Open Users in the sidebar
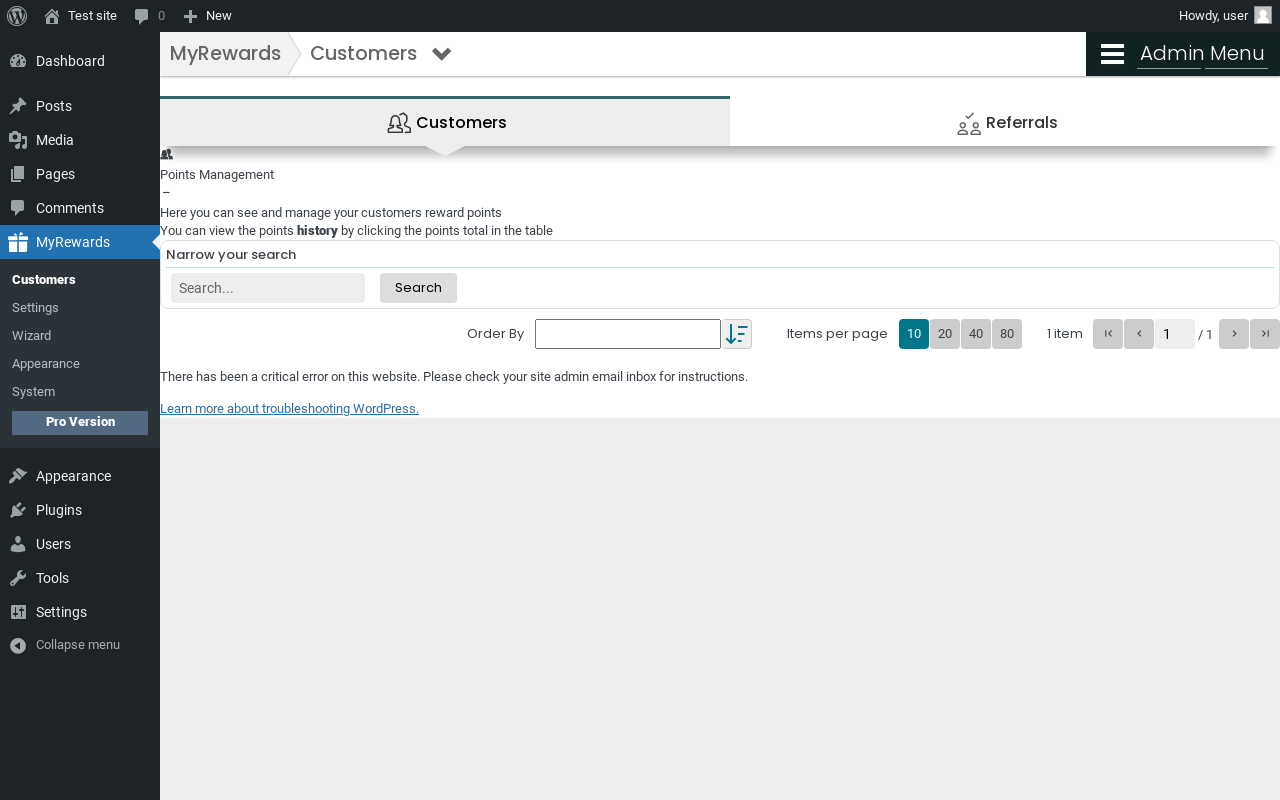Image resolution: width=1280 pixels, height=800 pixels. coord(80,544)
